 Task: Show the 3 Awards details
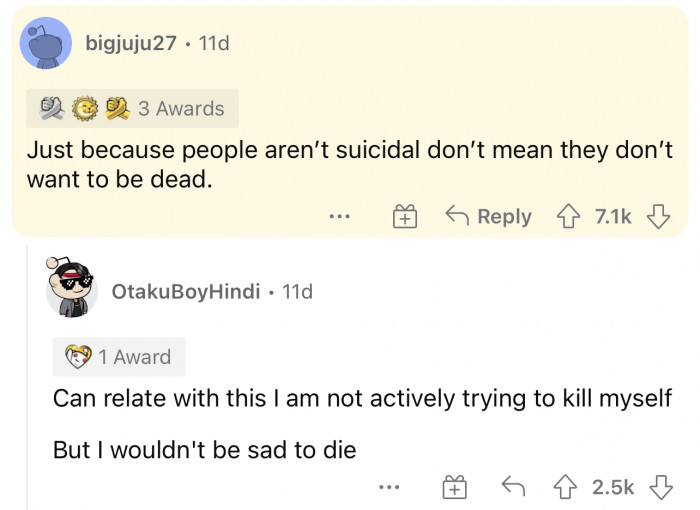click(132, 109)
